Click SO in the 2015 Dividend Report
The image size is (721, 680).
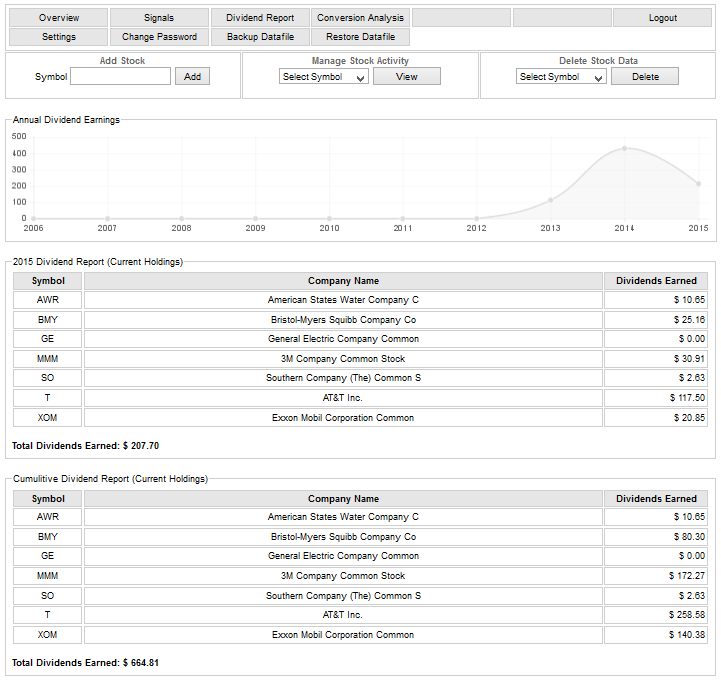click(48, 378)
